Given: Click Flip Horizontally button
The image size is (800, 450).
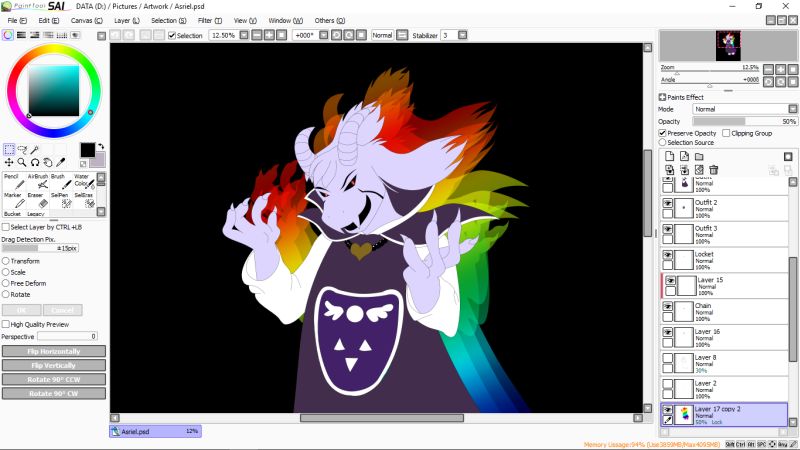Looking at the screenshot, I should [54, 352].
